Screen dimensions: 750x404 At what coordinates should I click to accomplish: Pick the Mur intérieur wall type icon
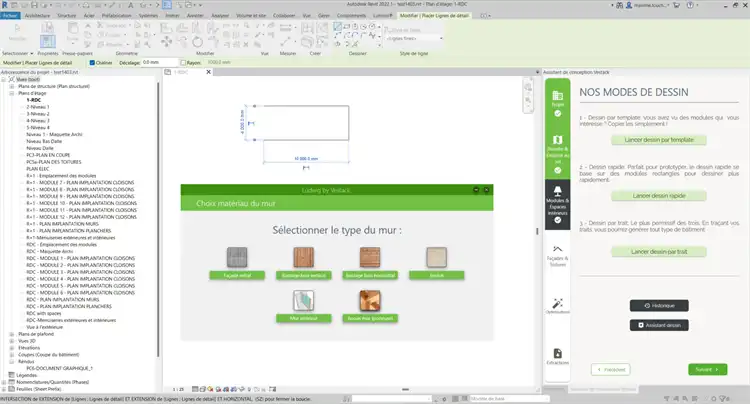pos(303,300)
